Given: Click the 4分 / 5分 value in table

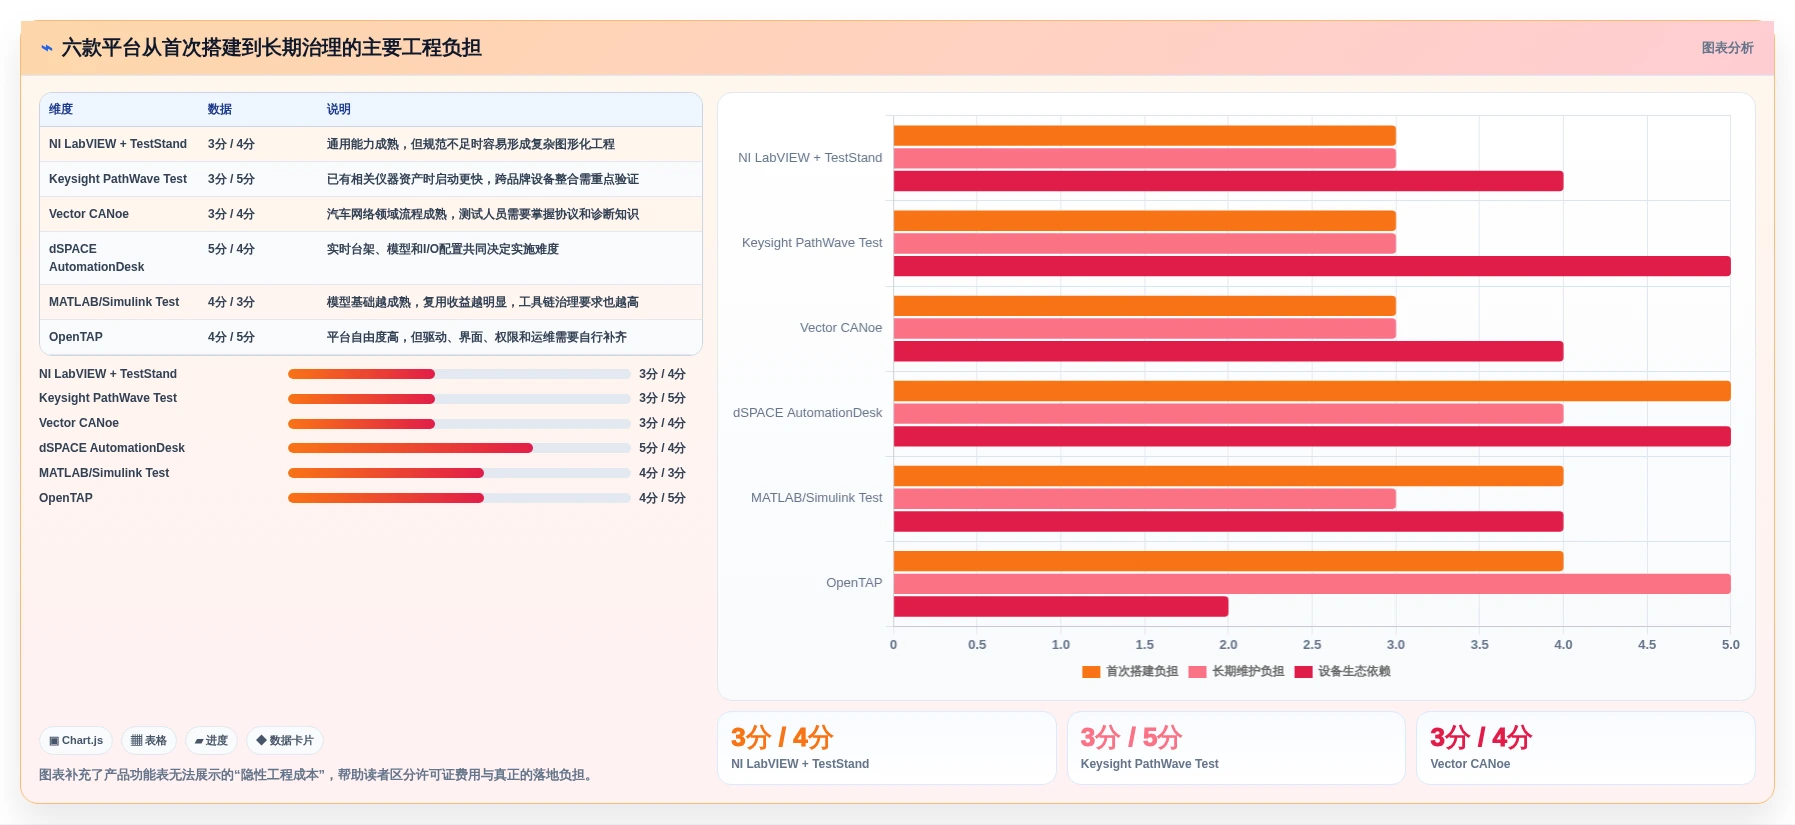Looking at the screenshot, I should tap(231, 337).
